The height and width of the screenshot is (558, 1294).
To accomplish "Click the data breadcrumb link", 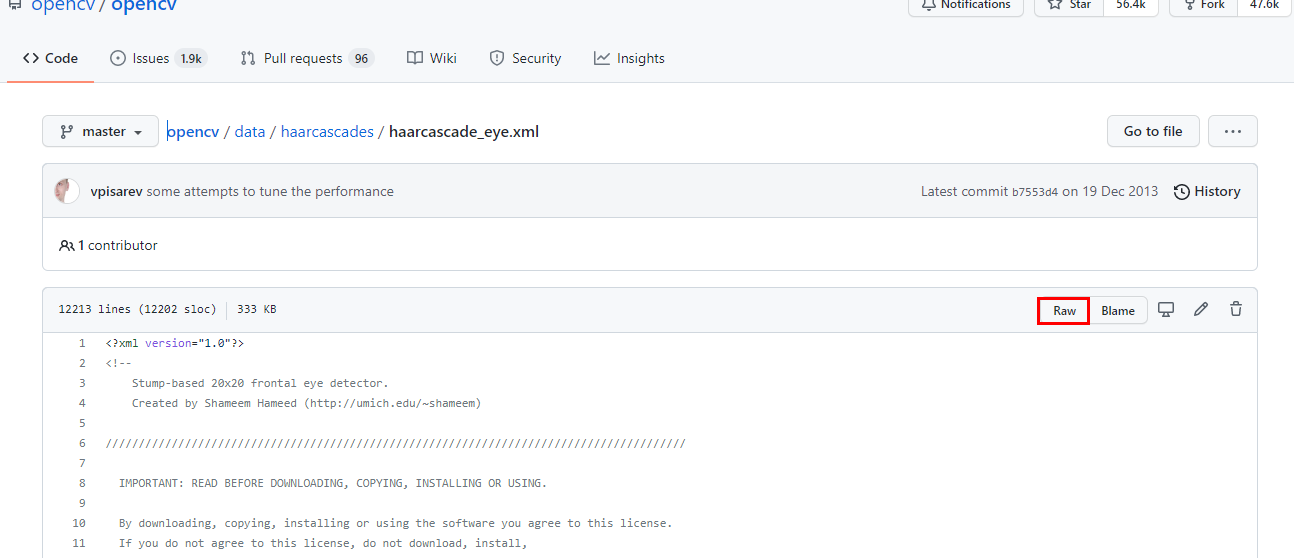I will tap(250, 131).
